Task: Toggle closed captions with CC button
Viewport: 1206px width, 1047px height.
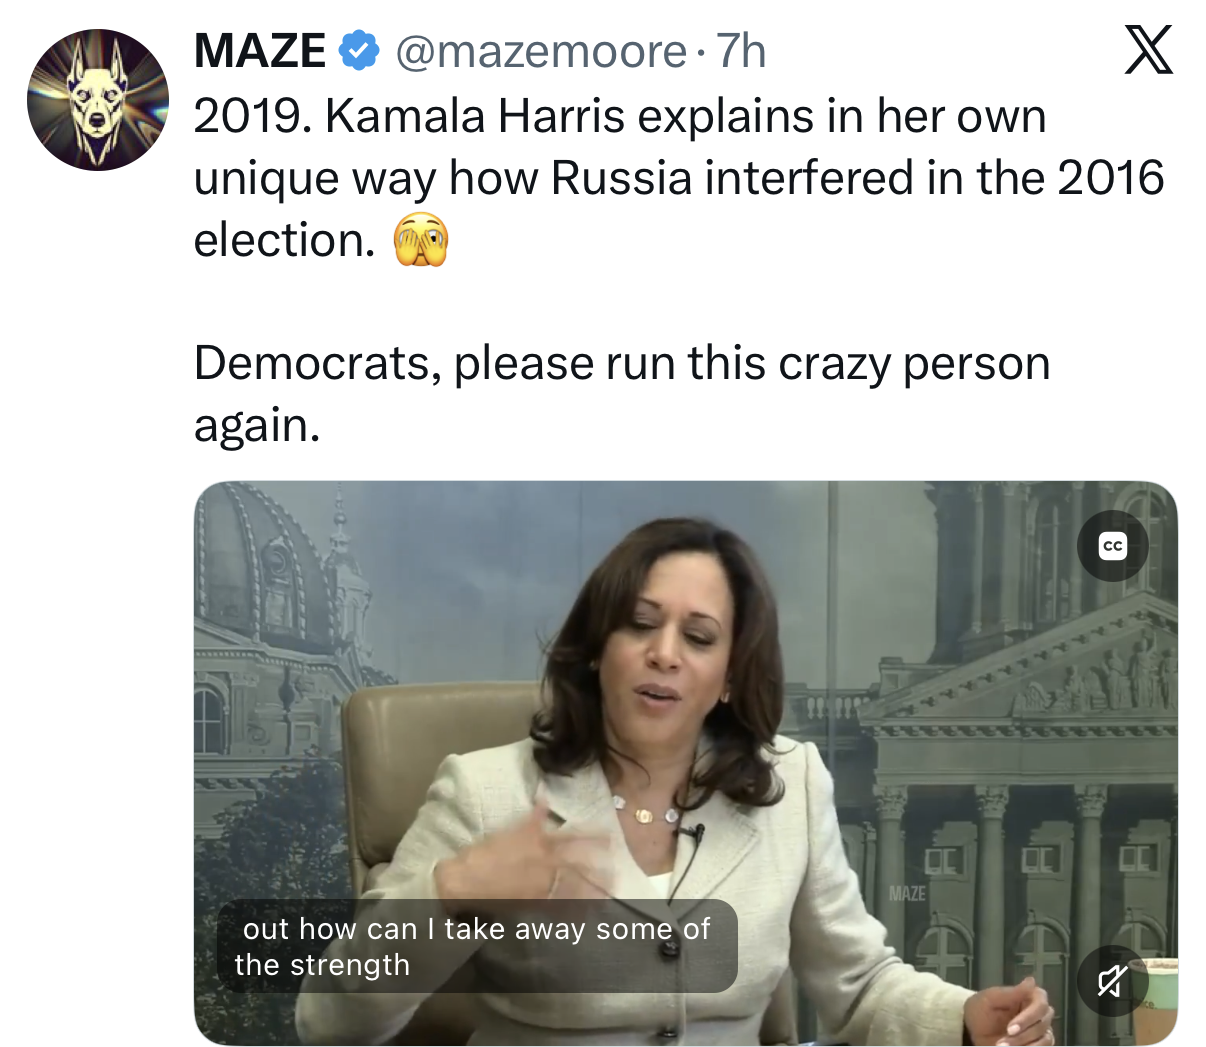Action: pyautogui.click(x=1112, y=546)
